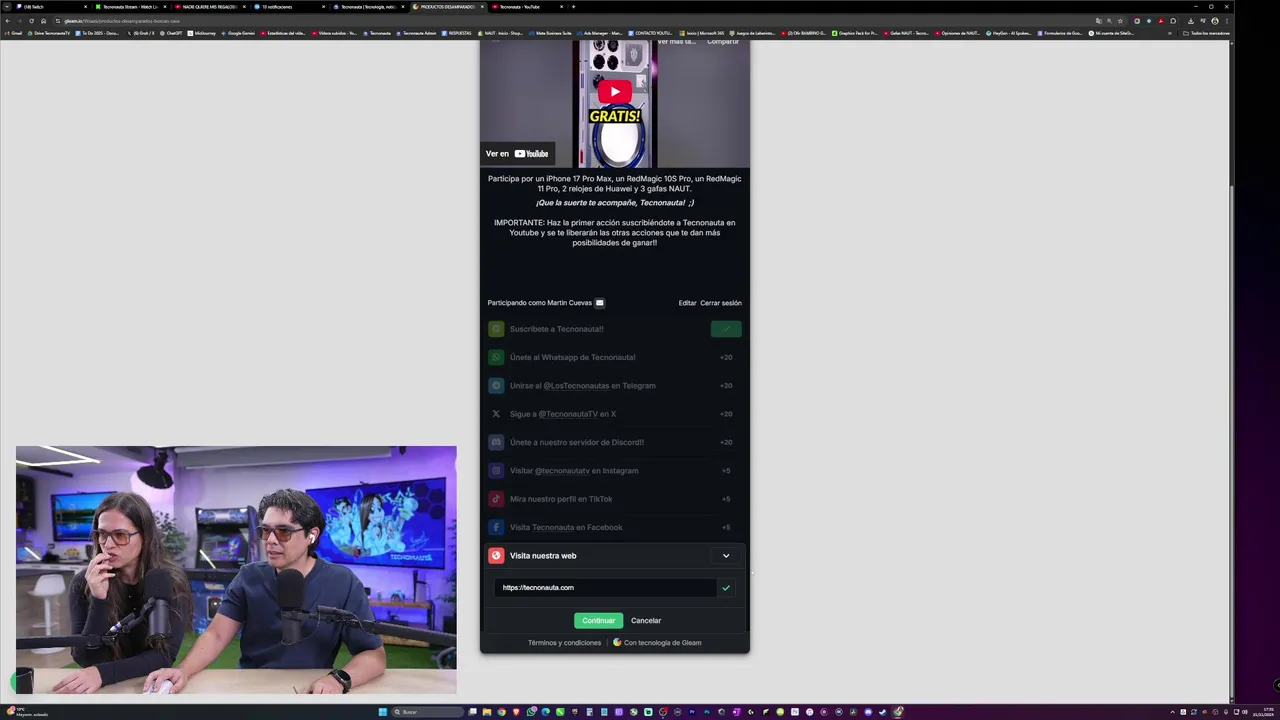Switch to the 10 notificaciones tab

click(288, 7)
